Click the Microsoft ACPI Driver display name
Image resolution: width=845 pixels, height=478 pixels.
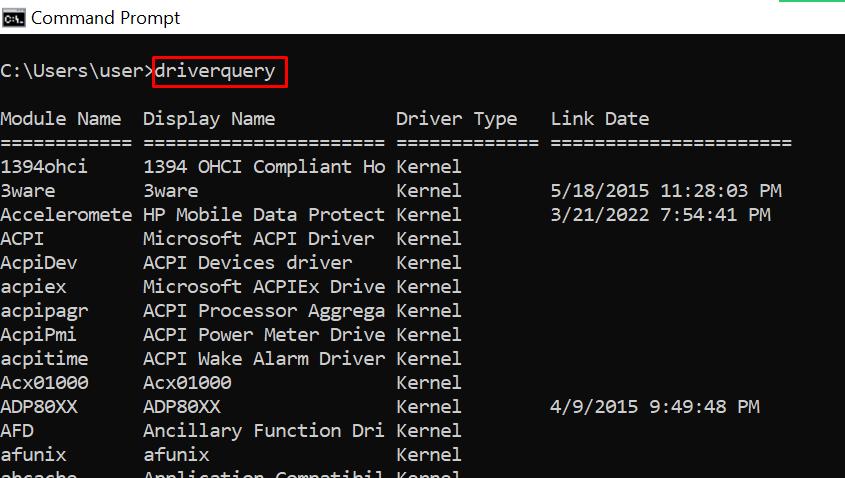[258, 239]
